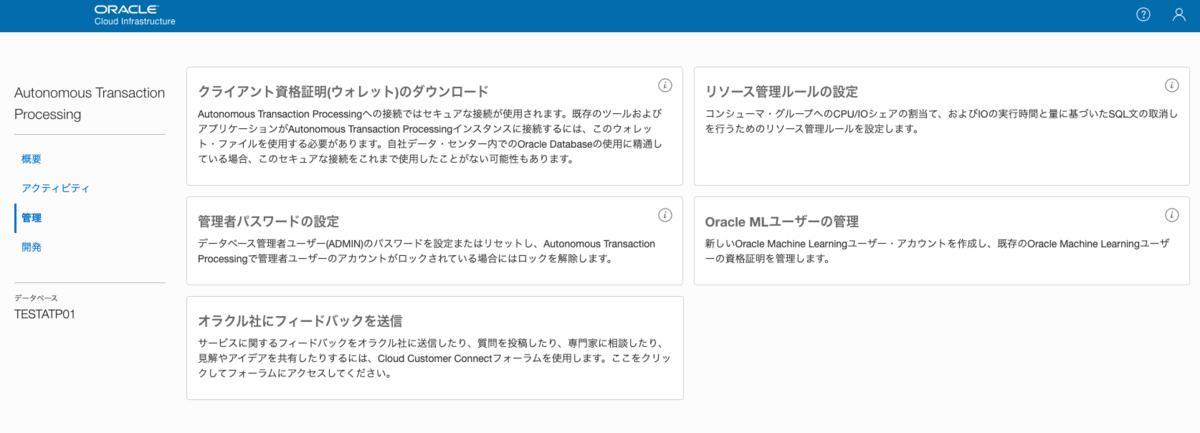Open リソース管理ルールの設定 card
Viewport: 1200px width, 433px height.
click(x=942, y=126)
